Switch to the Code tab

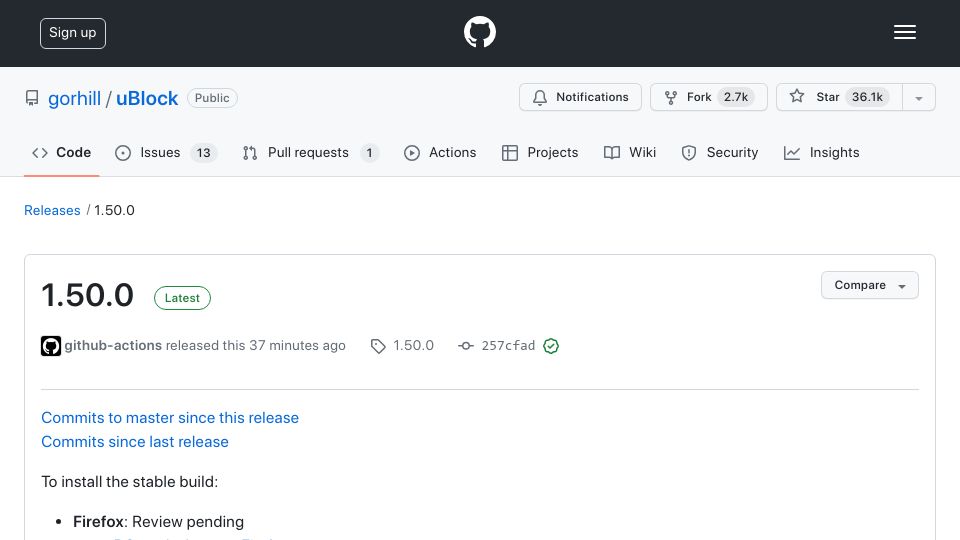[61, 152]
